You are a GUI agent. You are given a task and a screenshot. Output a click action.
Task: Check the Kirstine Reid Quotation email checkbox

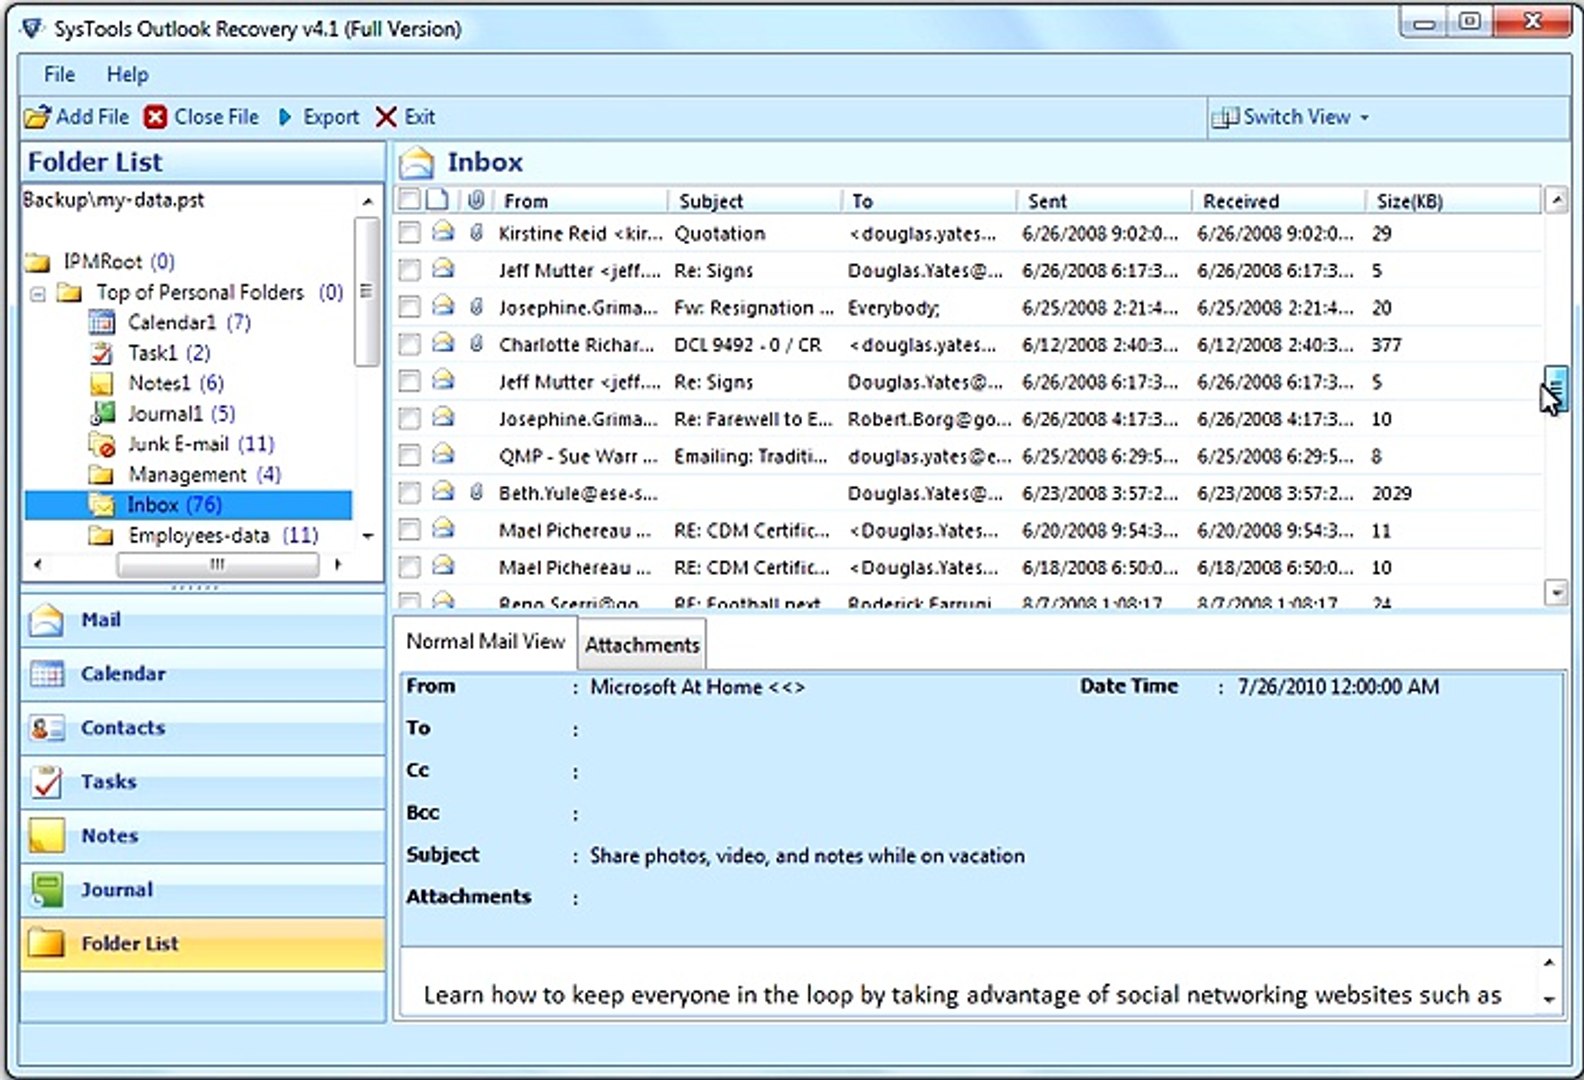(x=409, y=233)
